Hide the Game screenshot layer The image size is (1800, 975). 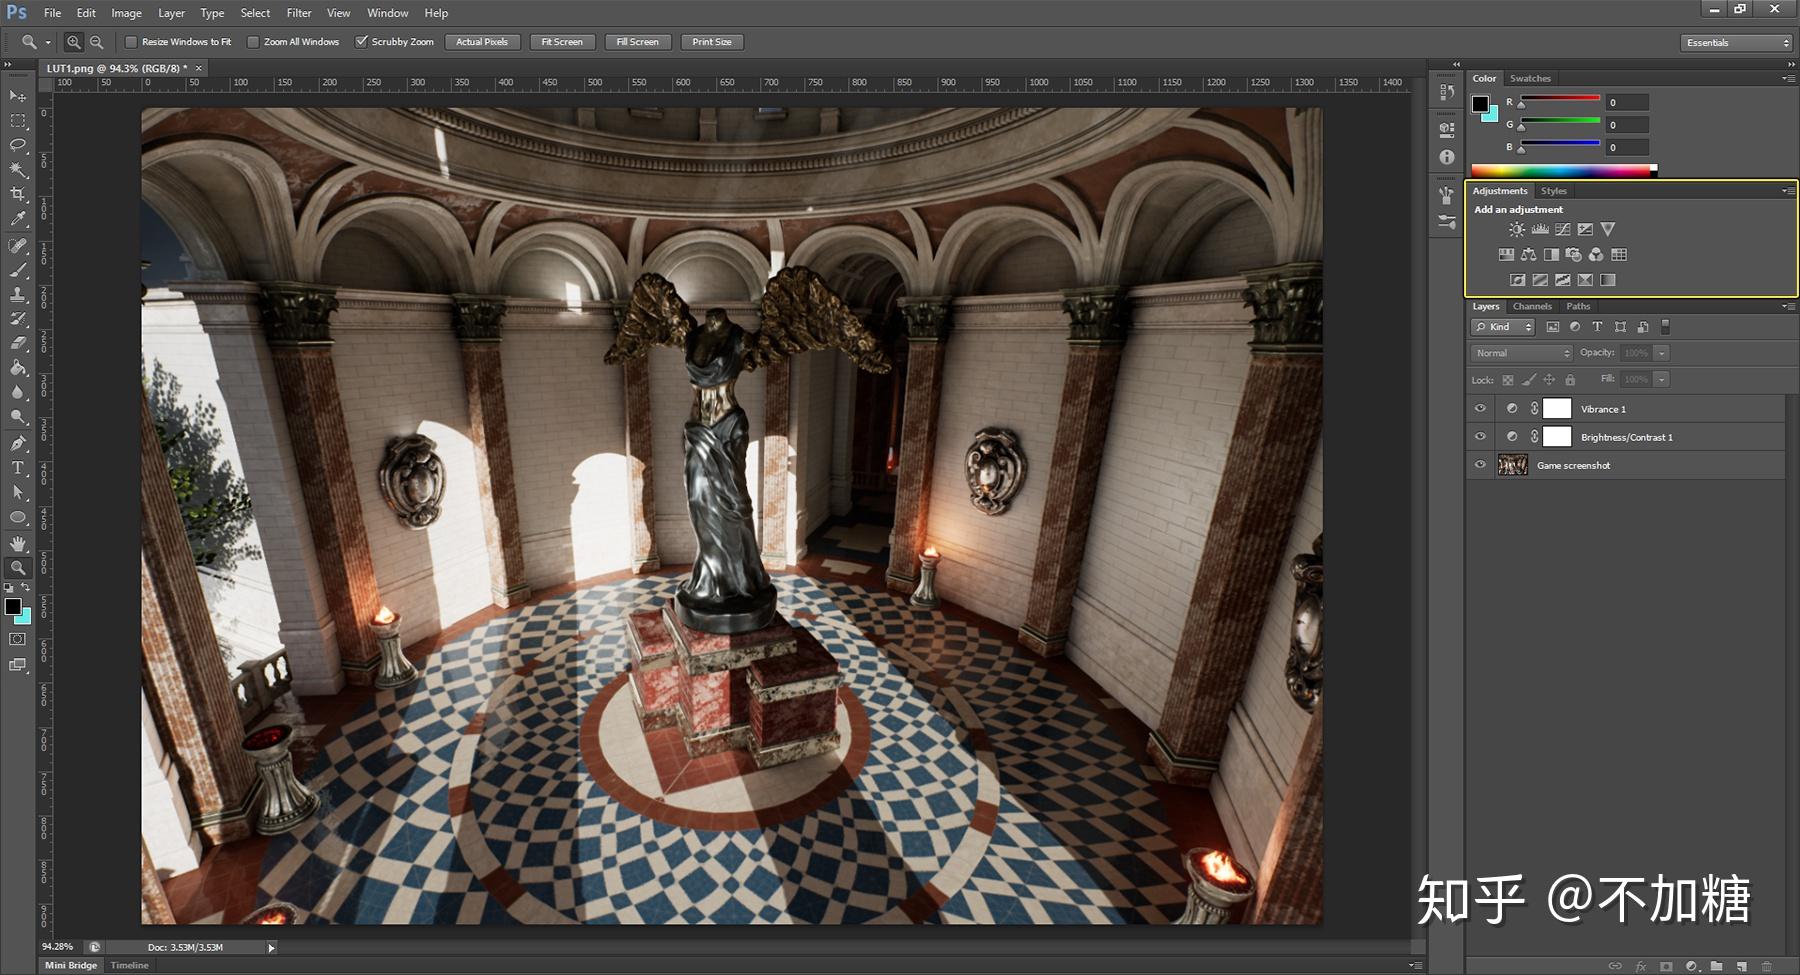(x=1481, y=464)
